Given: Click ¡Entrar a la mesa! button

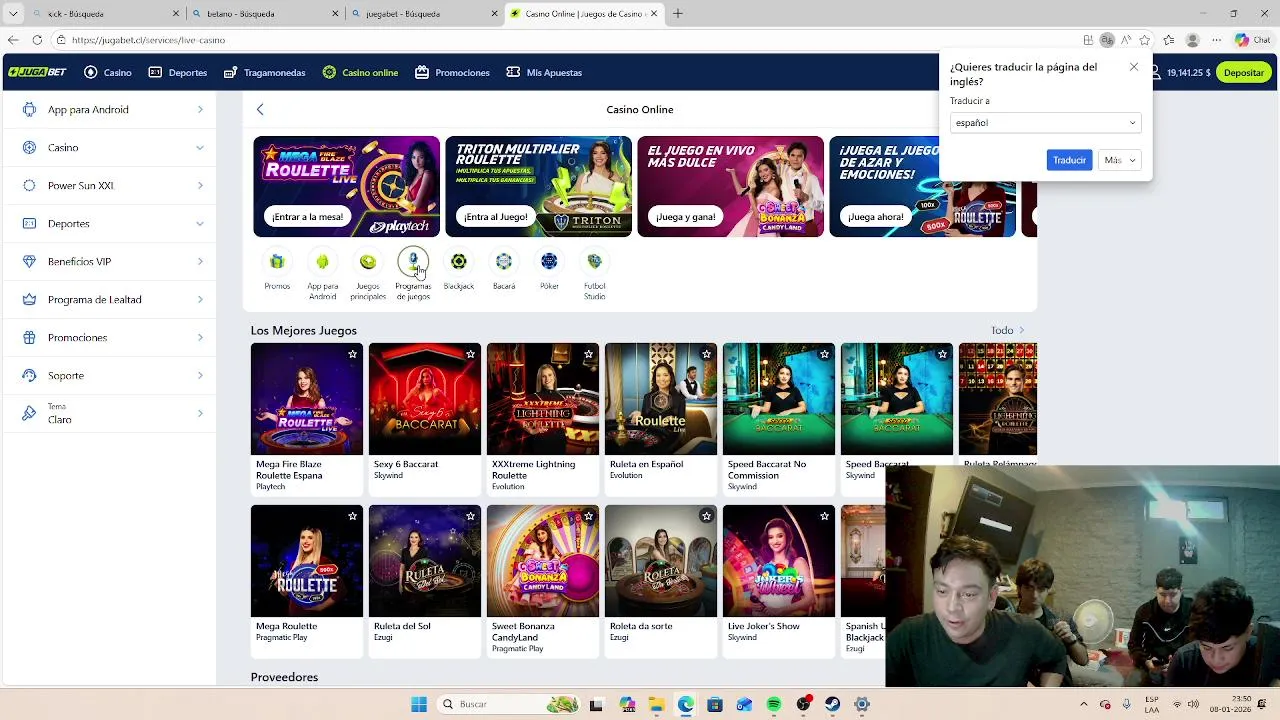Looking at the screenshot, I should pyautogui.click(x=306, y=216).
